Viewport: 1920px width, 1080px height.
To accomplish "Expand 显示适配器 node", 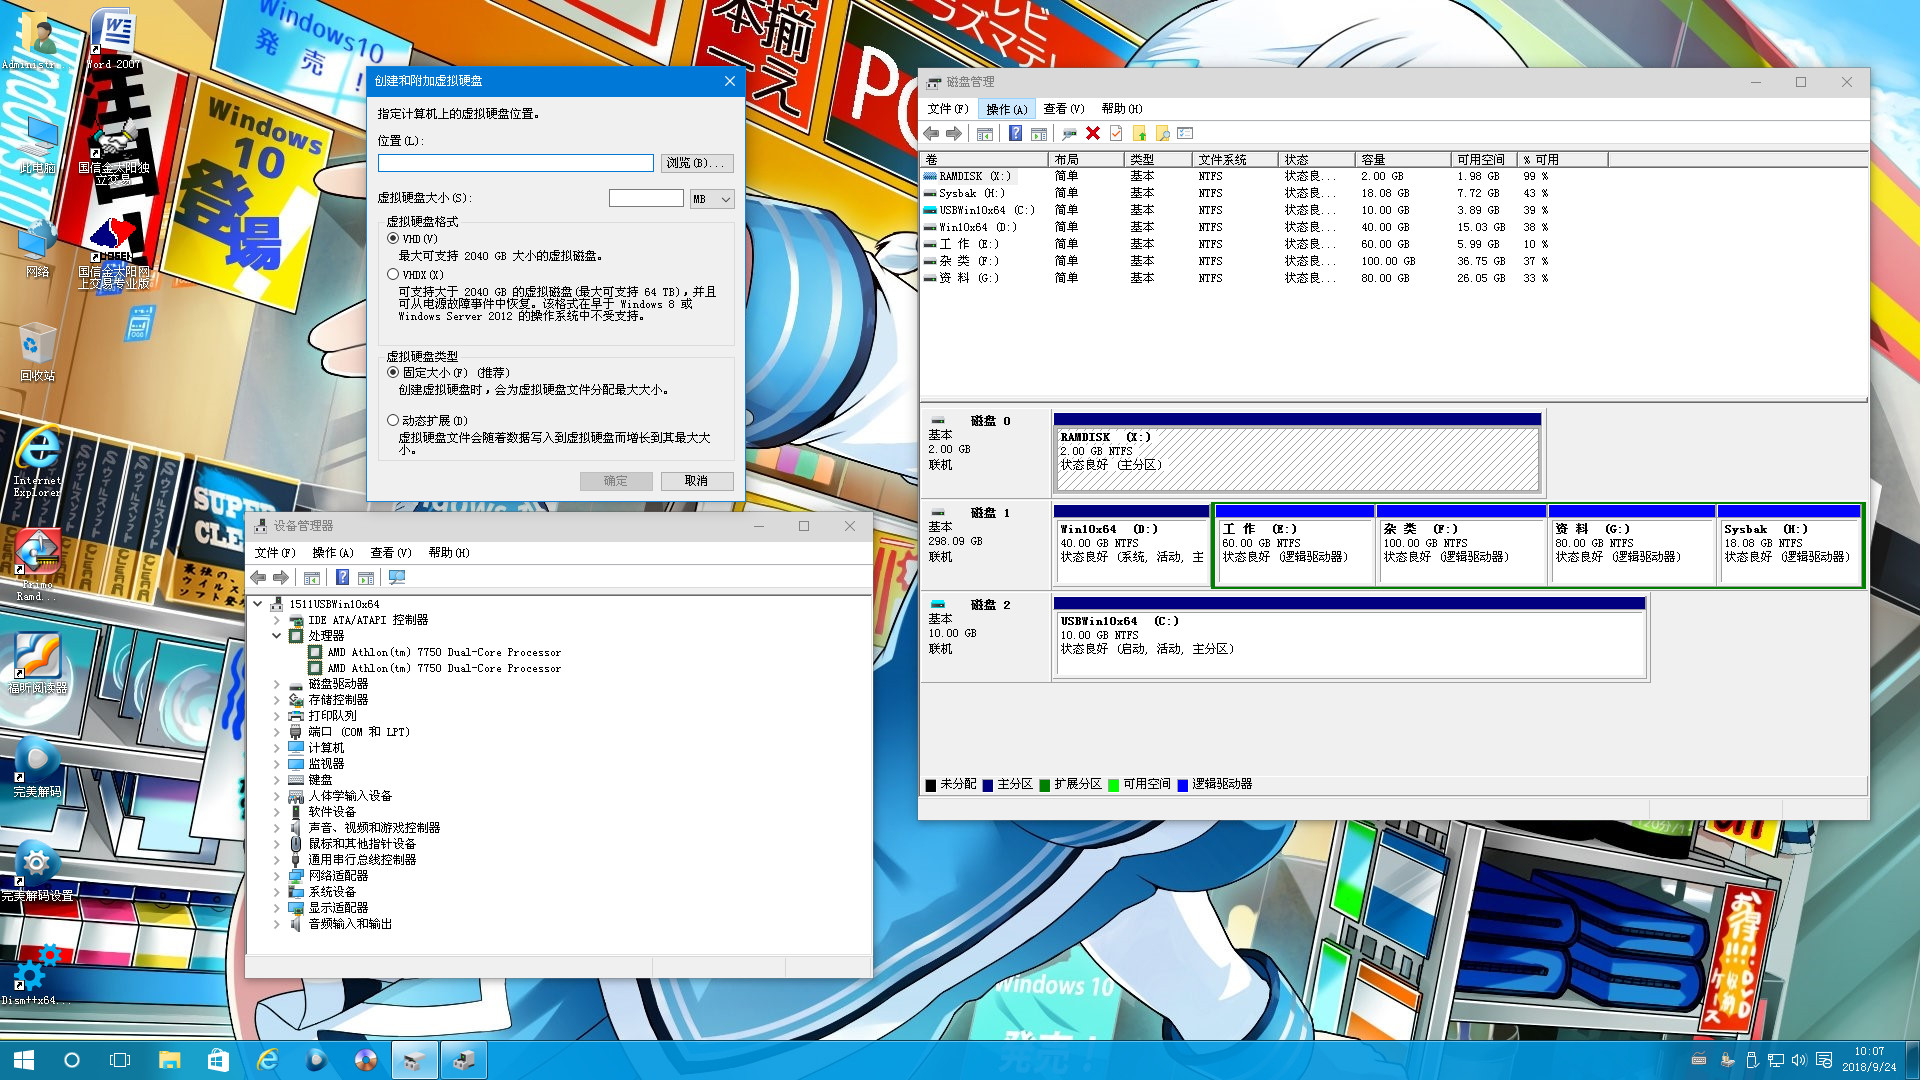I will click(x=277, y=908).
